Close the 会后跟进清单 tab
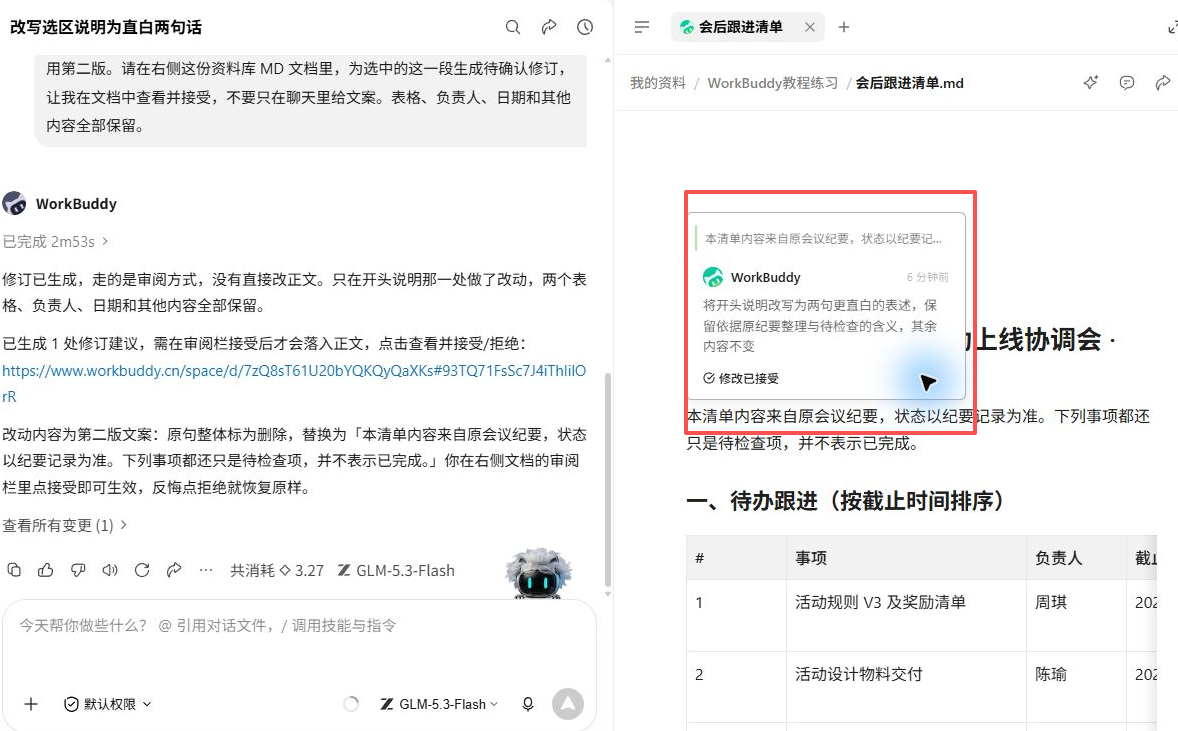 click(810, 27)
